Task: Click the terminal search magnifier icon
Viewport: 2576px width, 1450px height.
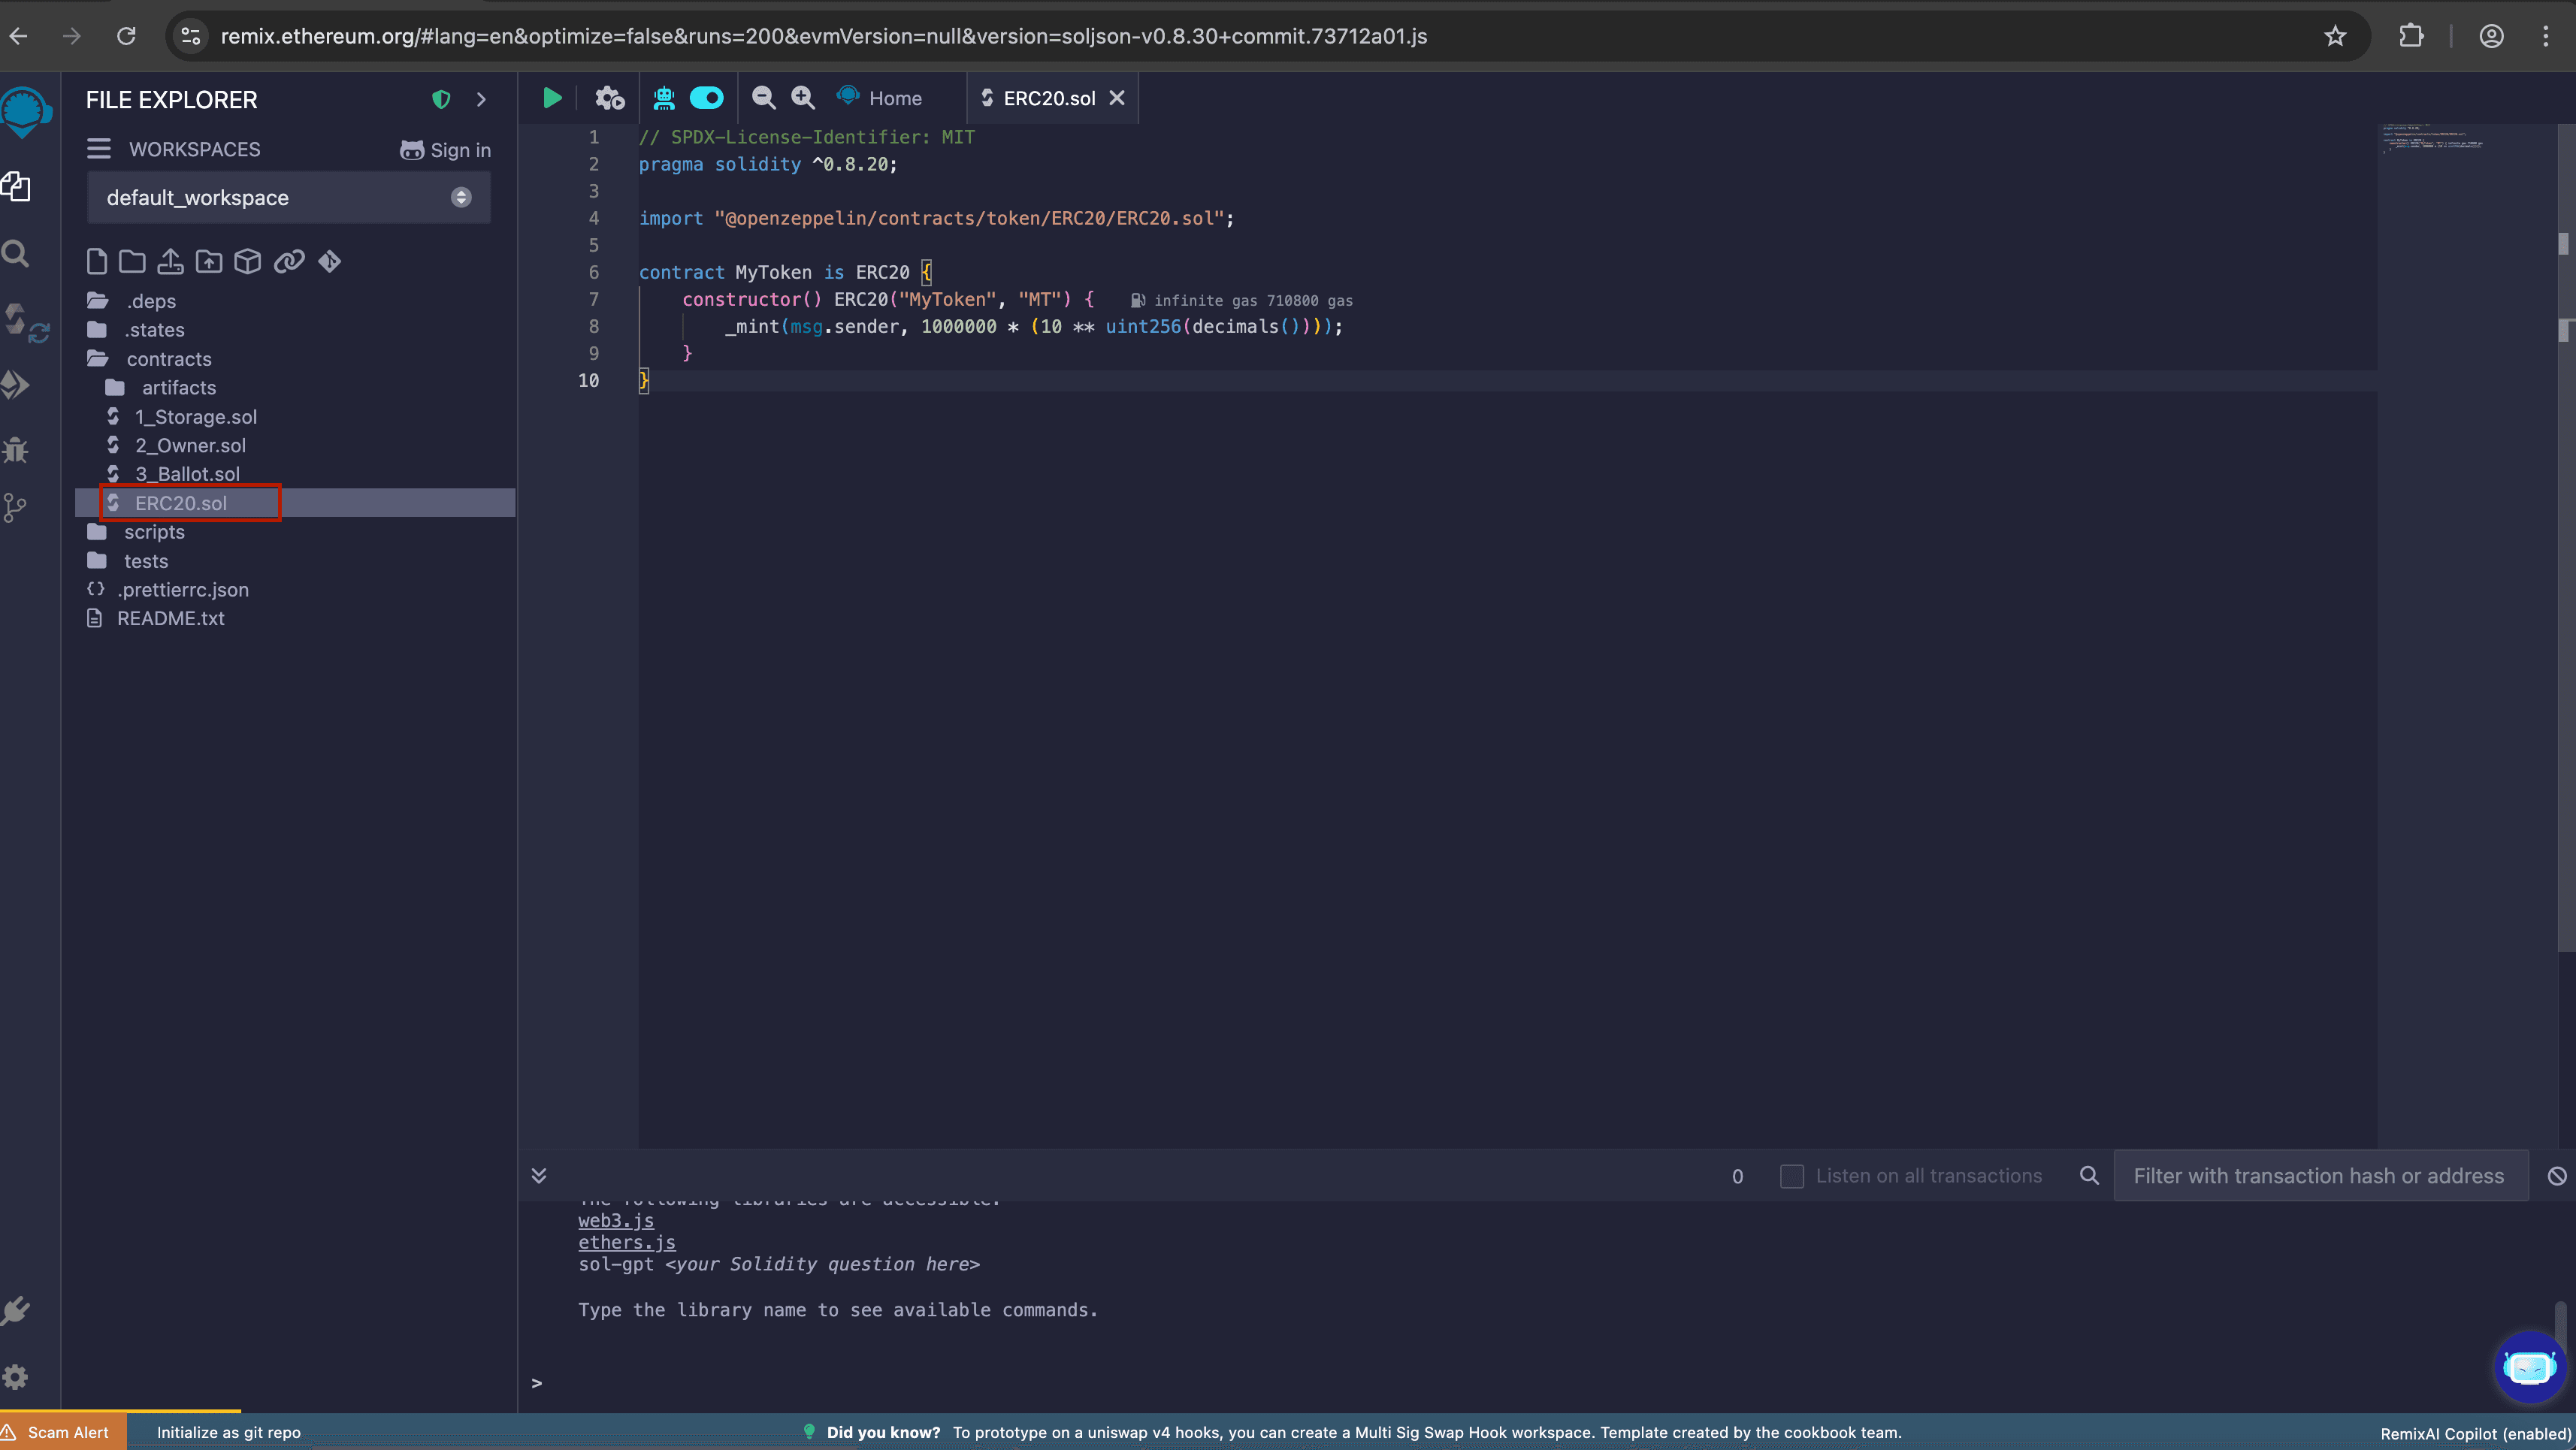Action: coord(2089,1175)
